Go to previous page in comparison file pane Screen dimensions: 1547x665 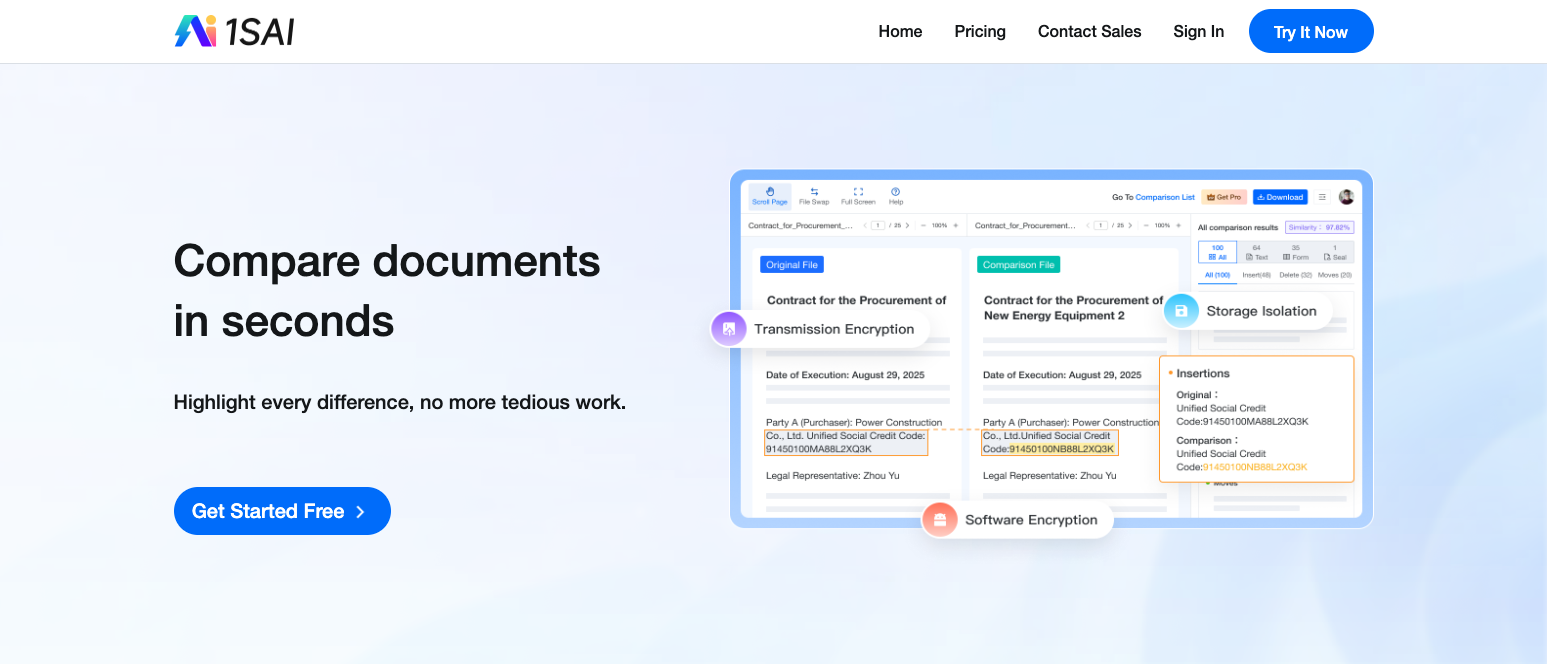point(1088,226)
